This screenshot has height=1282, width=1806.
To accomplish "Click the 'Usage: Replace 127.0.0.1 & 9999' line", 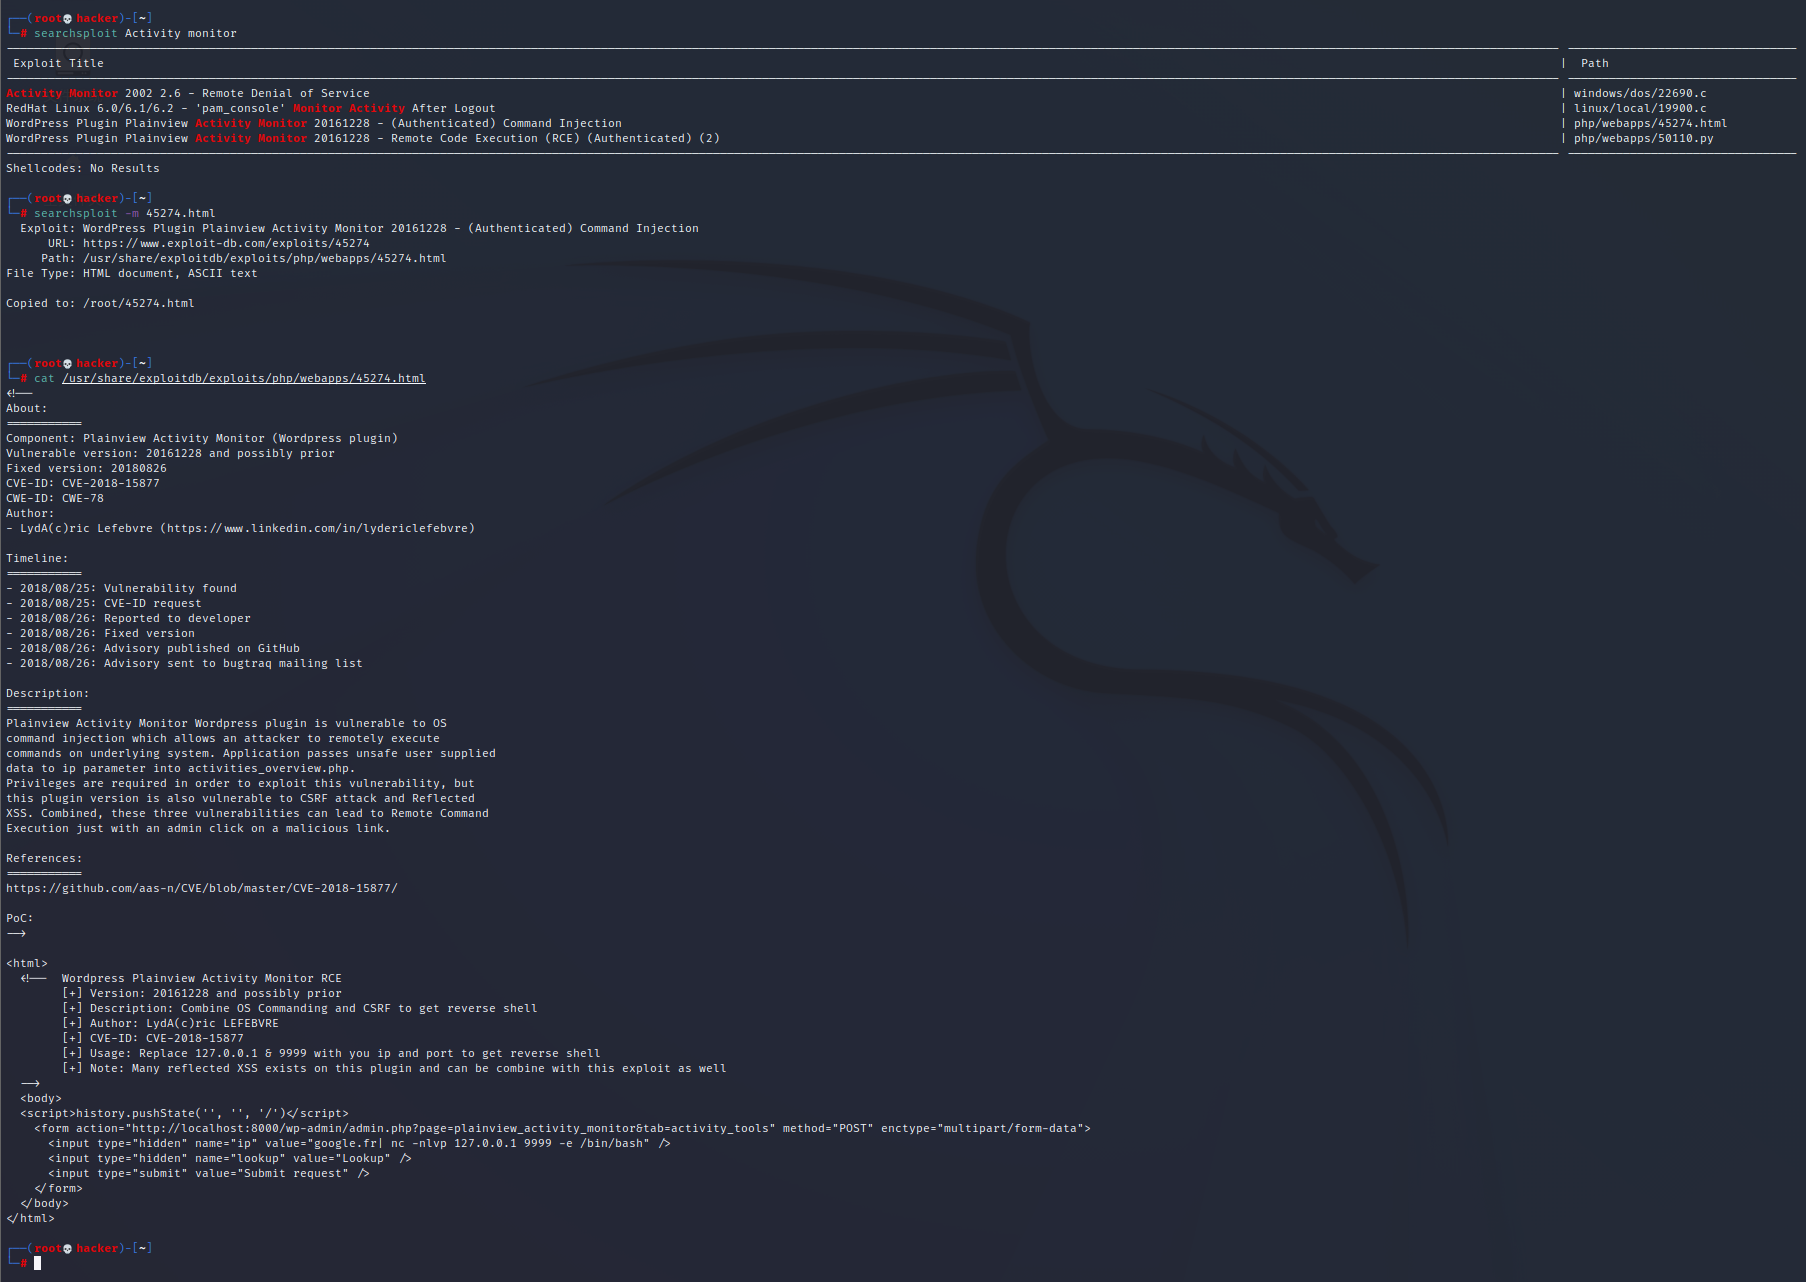I will point(331,1053).
